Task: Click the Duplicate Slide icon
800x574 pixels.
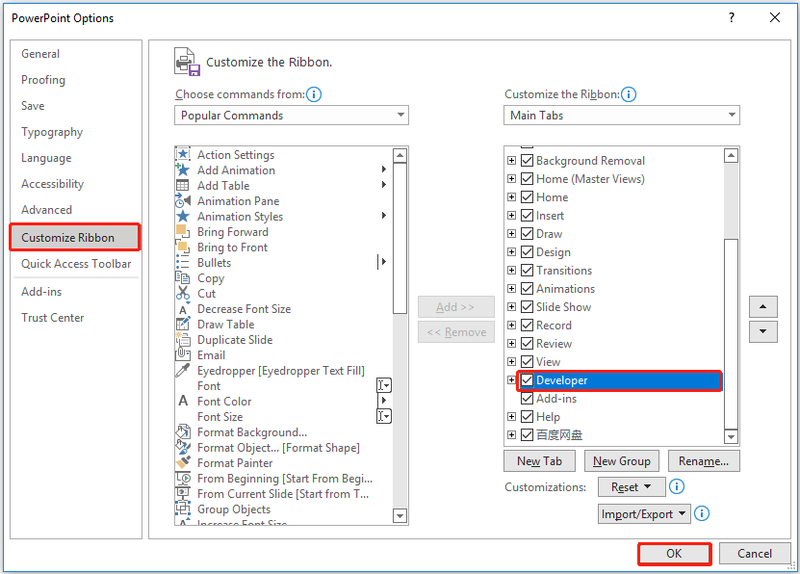Action: coord(183,339)
